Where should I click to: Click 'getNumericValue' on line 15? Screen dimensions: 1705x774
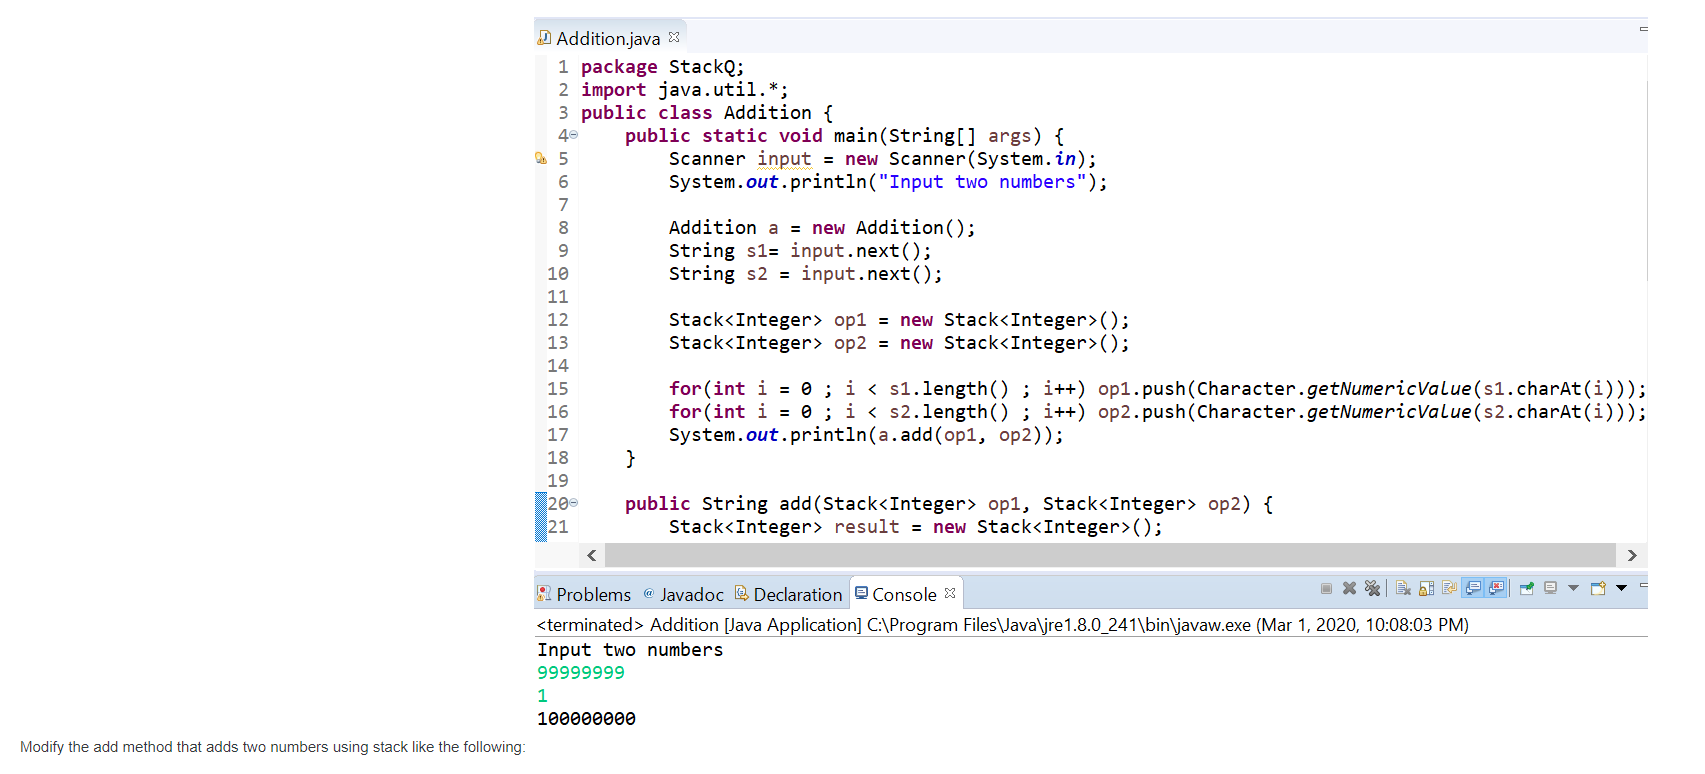pos(1389,389)
